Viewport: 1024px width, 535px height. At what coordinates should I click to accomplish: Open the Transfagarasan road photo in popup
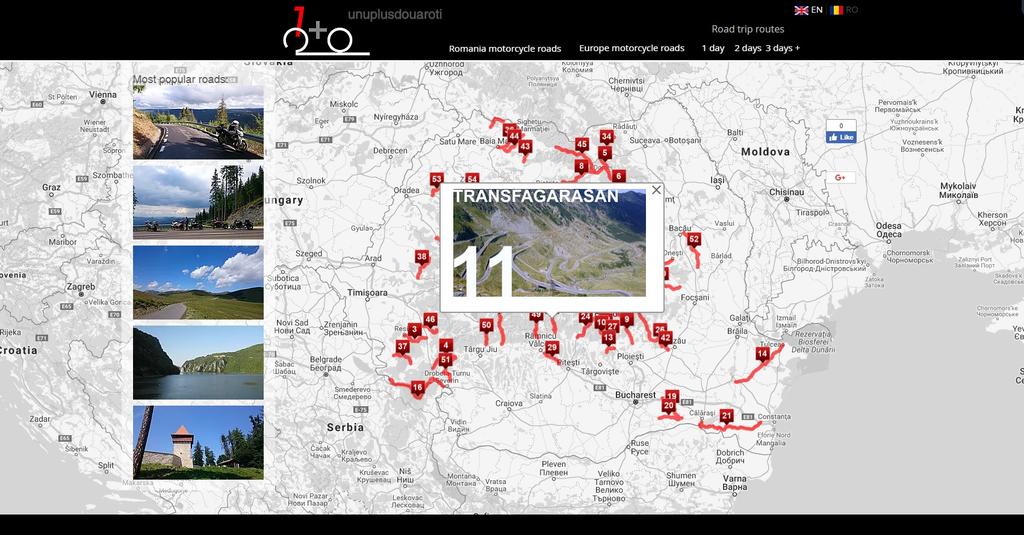click(549, 242)
